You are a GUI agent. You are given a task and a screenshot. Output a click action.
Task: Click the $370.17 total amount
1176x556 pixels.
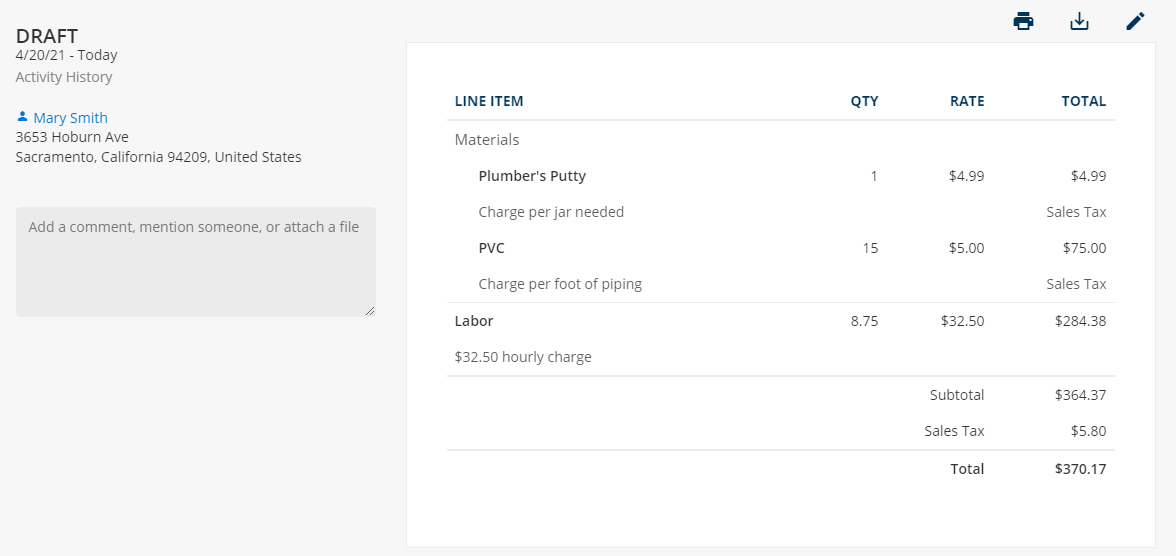pyautogui.click(x=1080, y=468)
